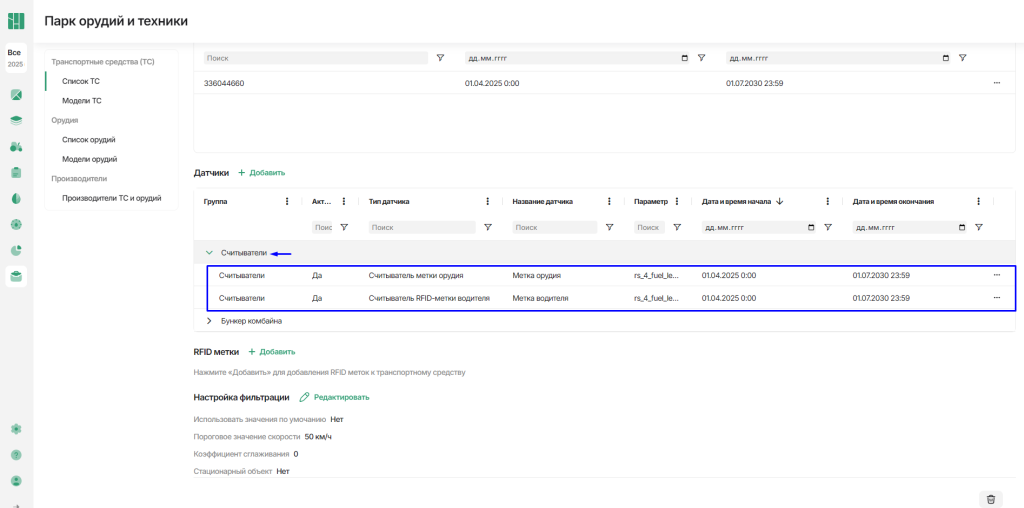Click Добавить next to Датчики
1024x508 pixels.
[261, 173]
